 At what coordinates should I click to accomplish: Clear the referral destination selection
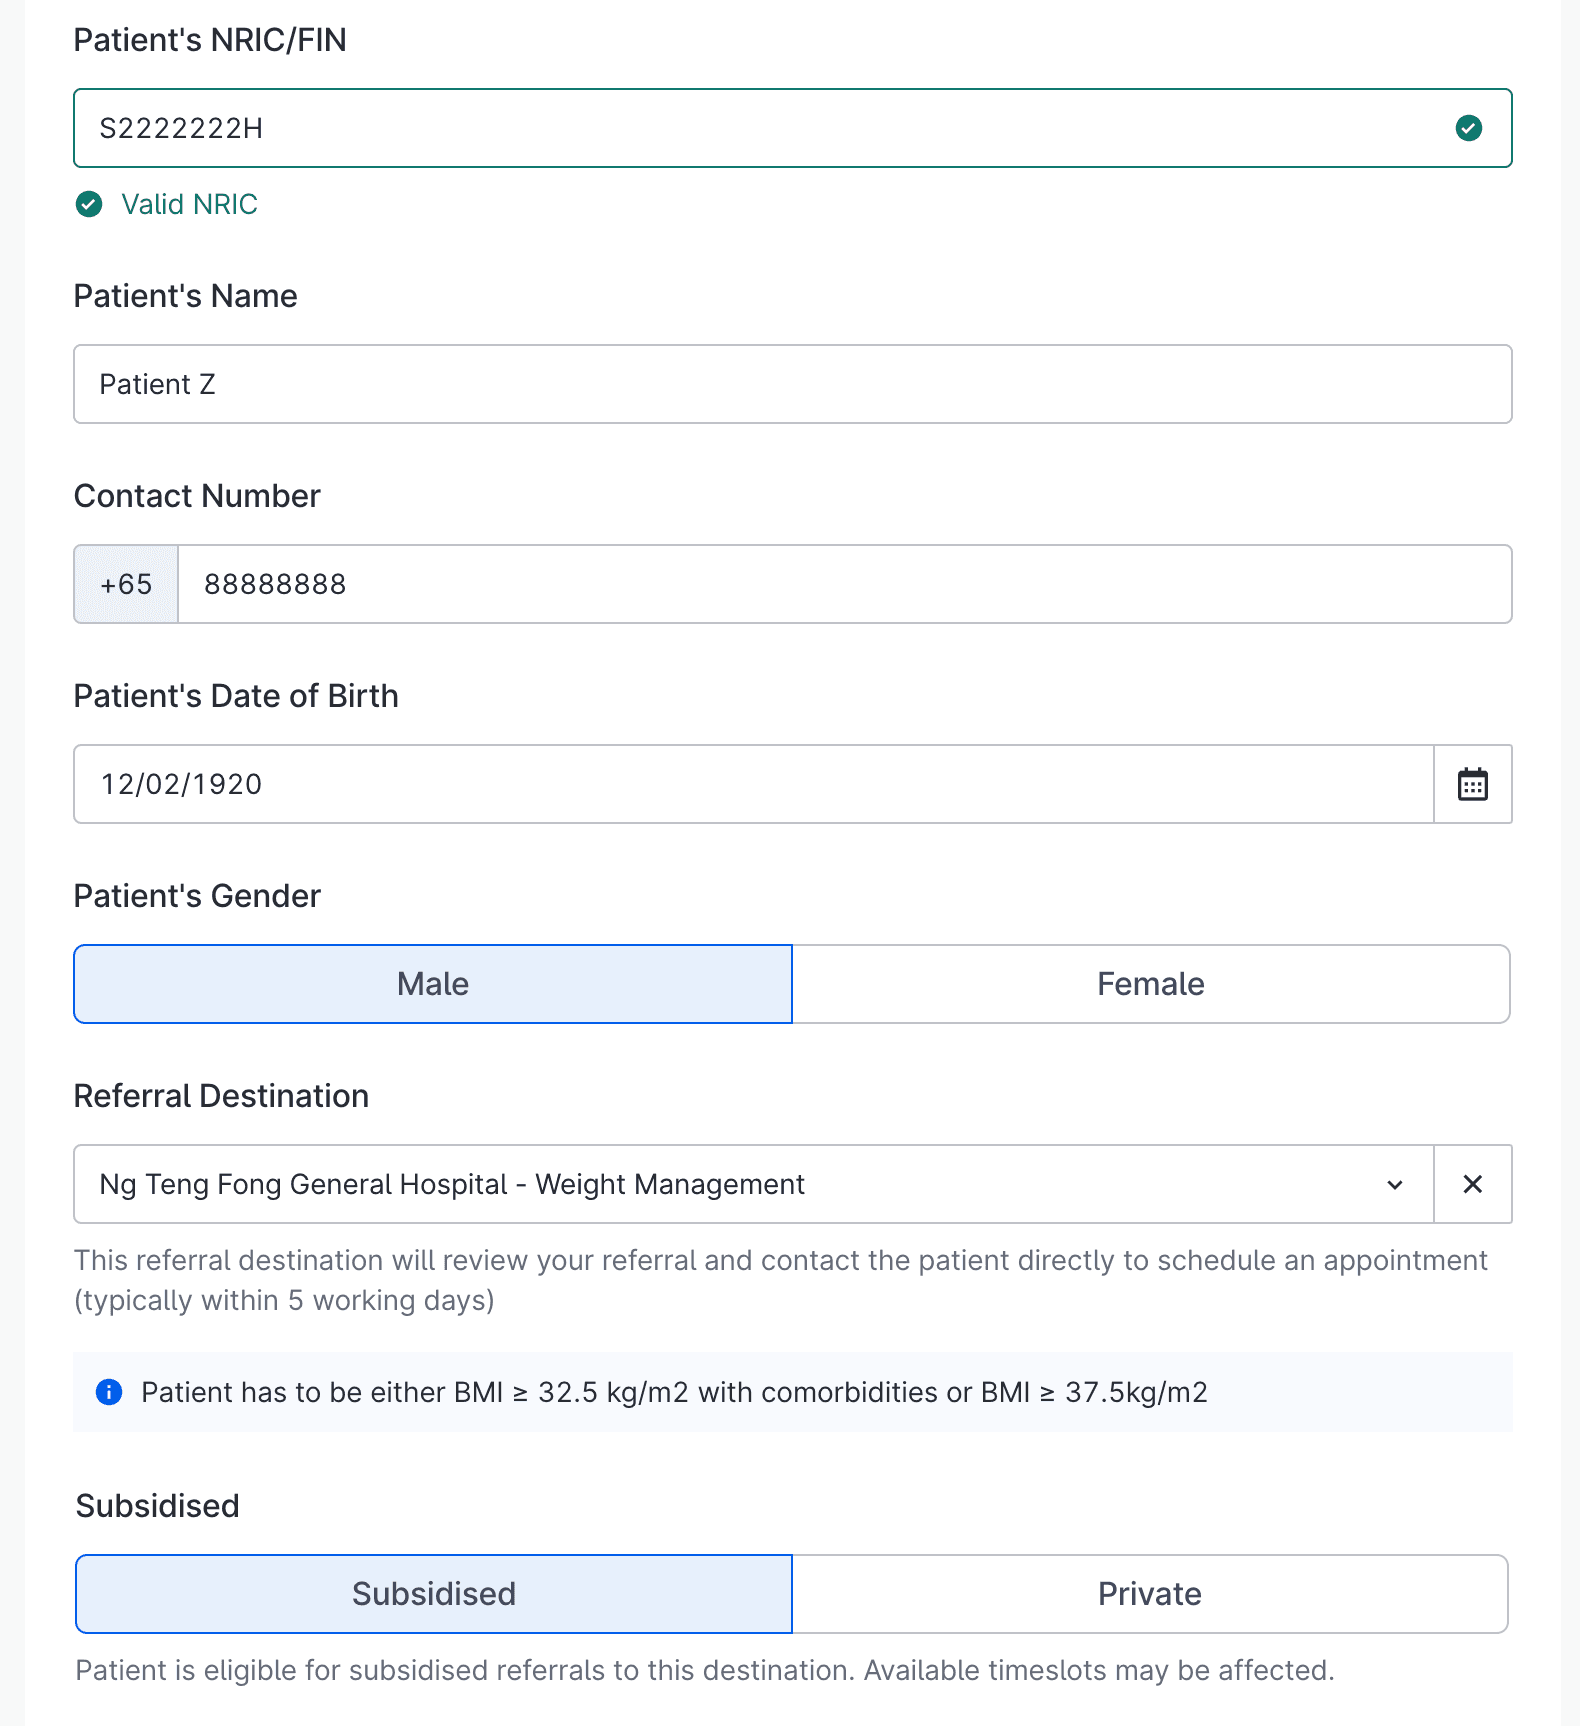tap(1472, 1184)
